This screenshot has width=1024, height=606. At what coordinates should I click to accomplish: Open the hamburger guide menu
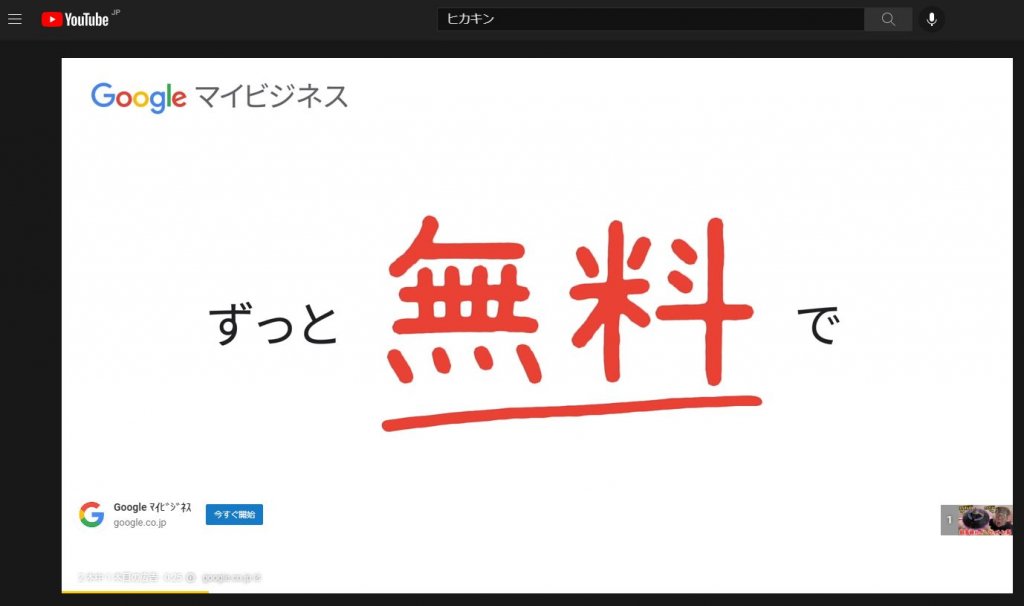[x=15, y=19]
